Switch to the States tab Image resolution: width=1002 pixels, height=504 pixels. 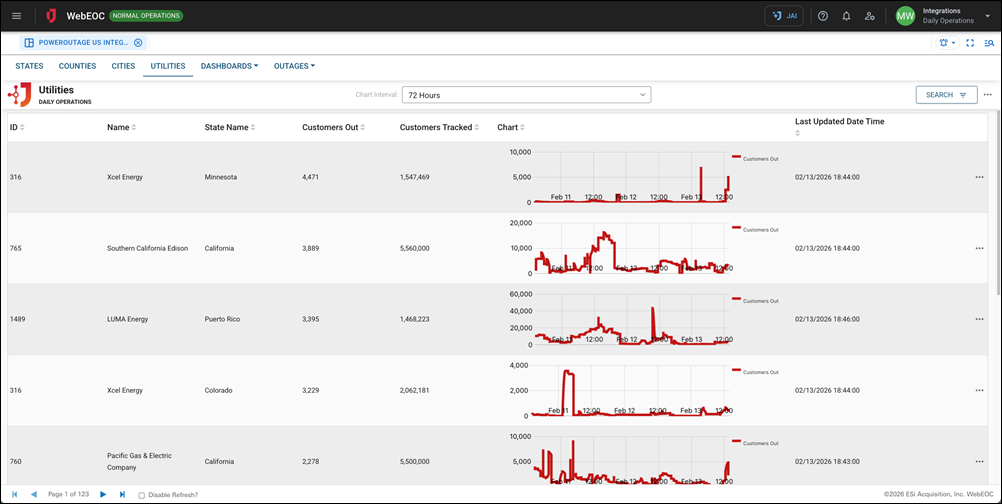(29, 66)
